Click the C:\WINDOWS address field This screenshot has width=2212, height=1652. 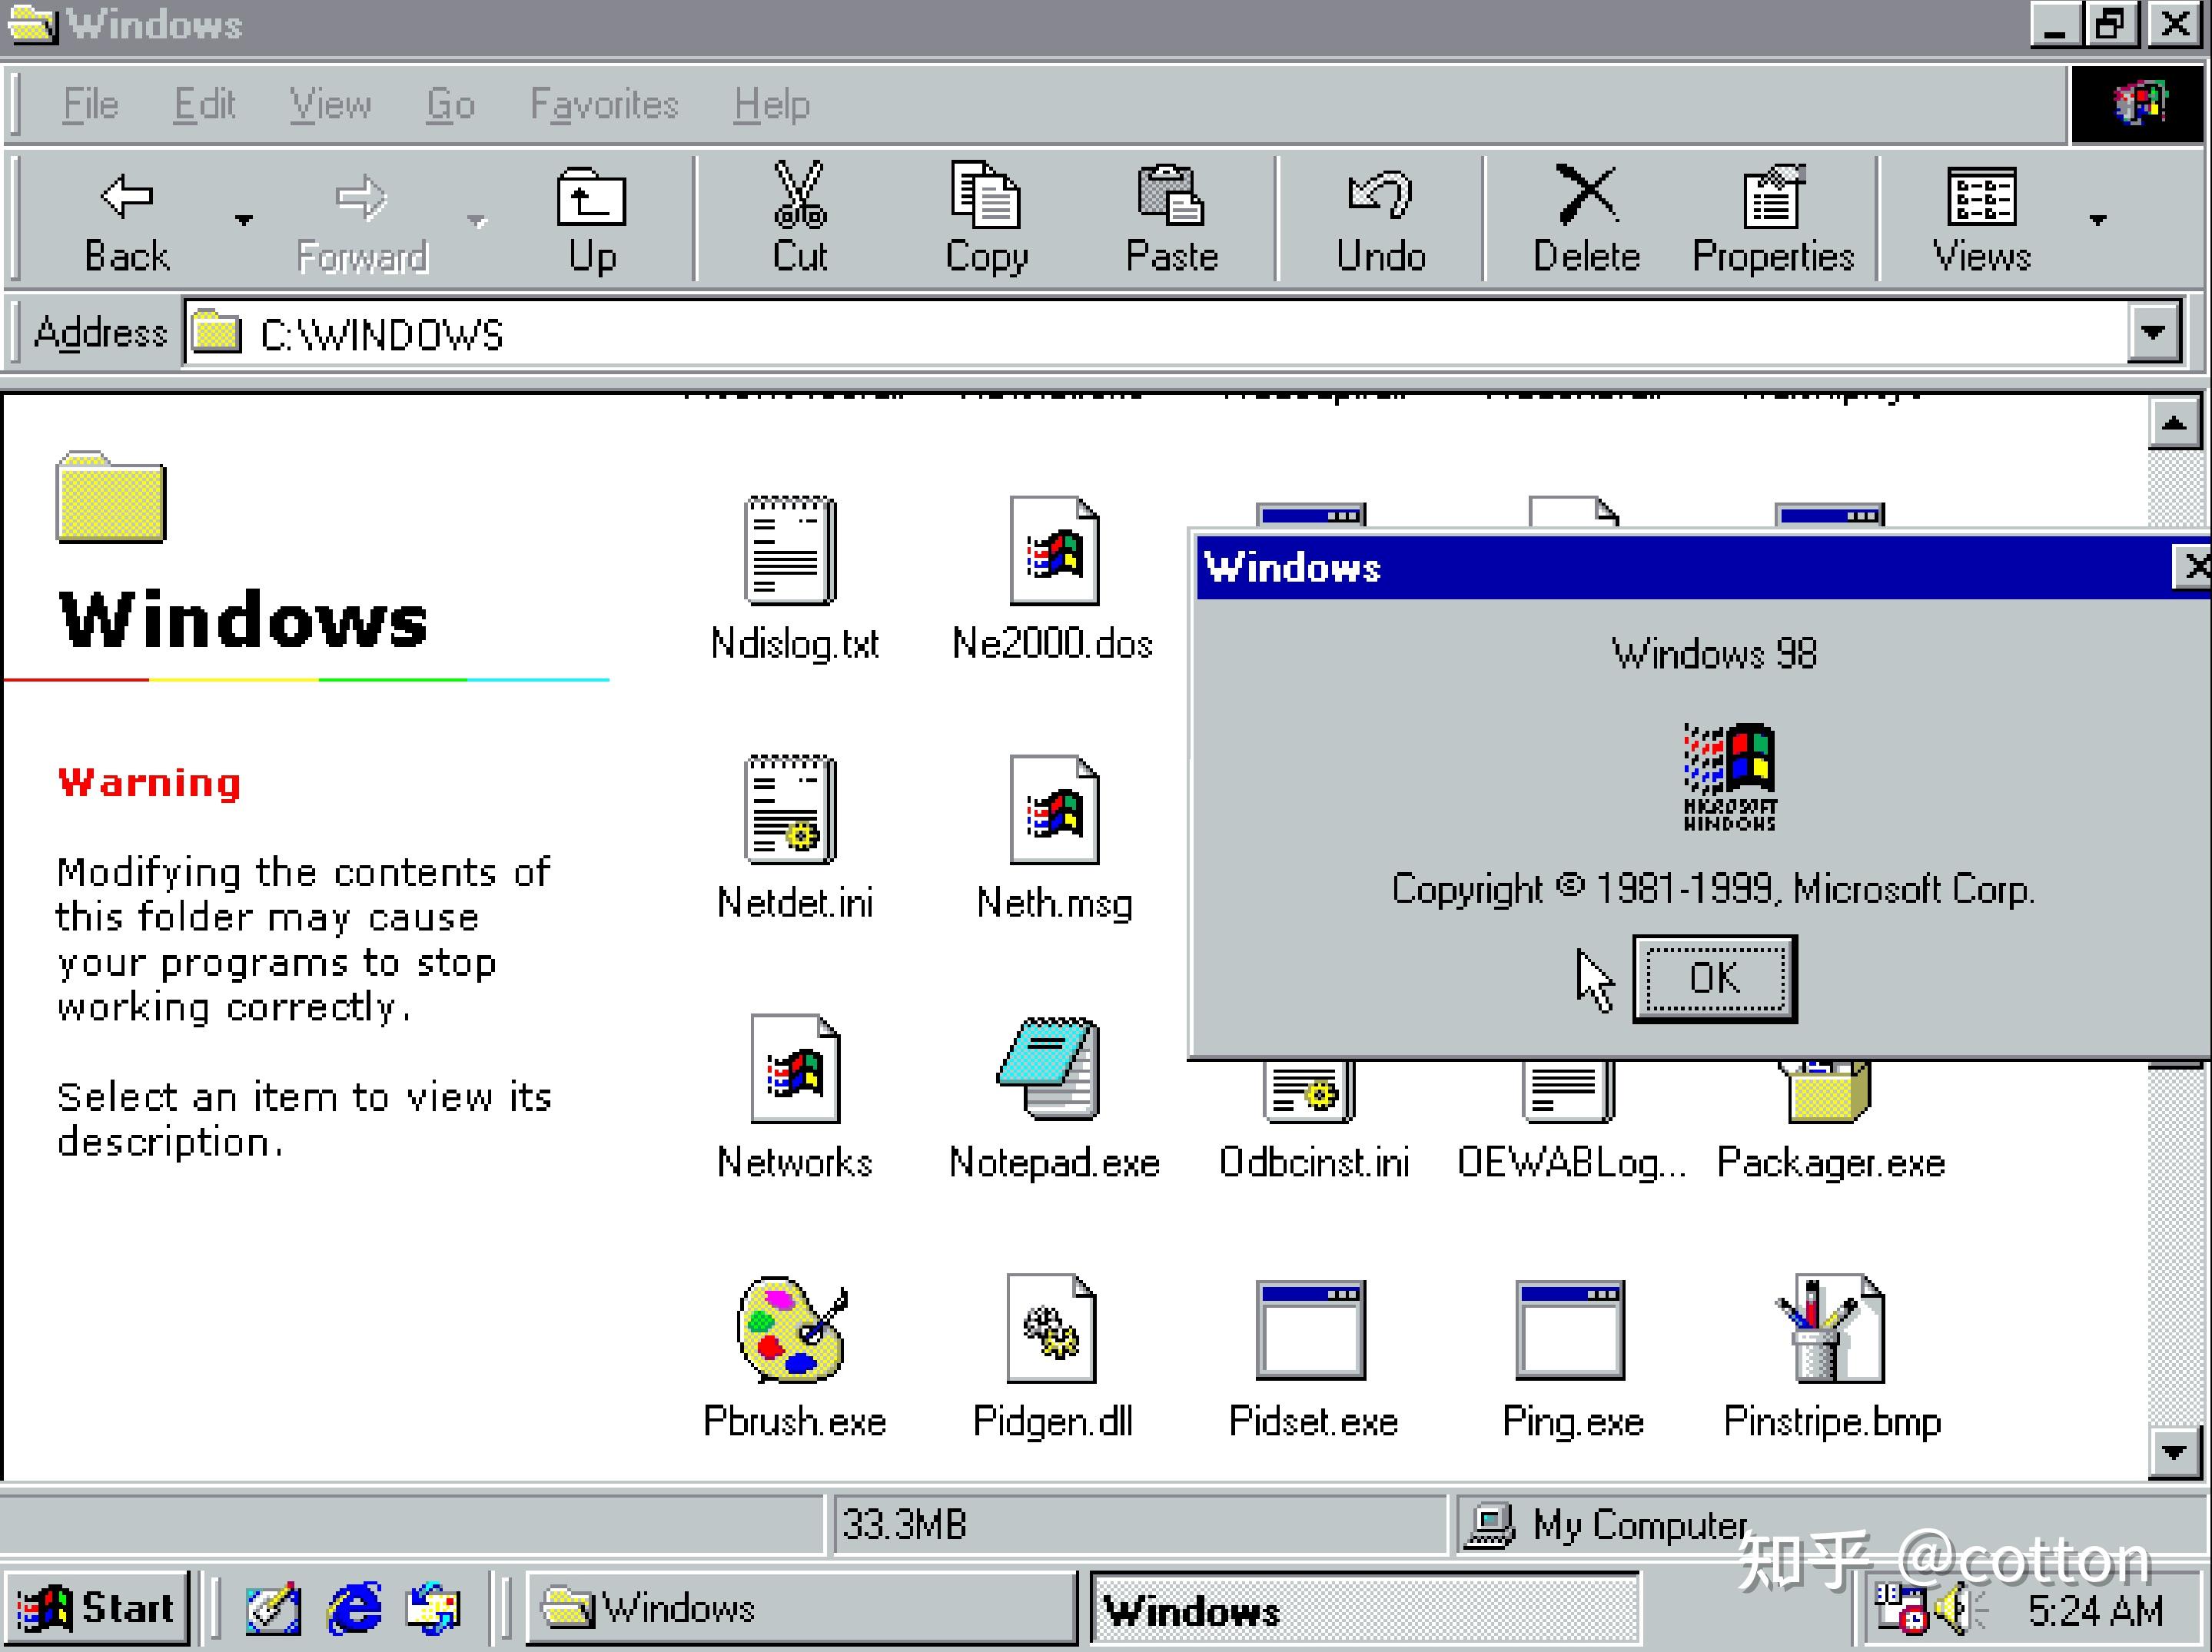pyautogui.click(x=1155, y=333)
